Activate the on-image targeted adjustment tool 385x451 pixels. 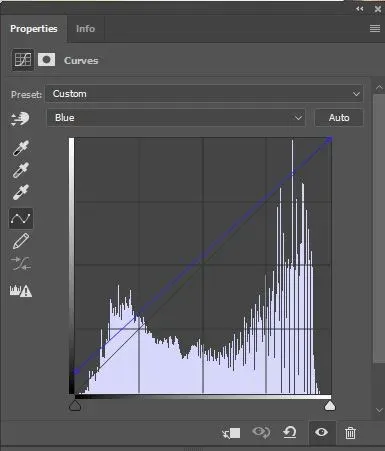[x=20, y=119]
